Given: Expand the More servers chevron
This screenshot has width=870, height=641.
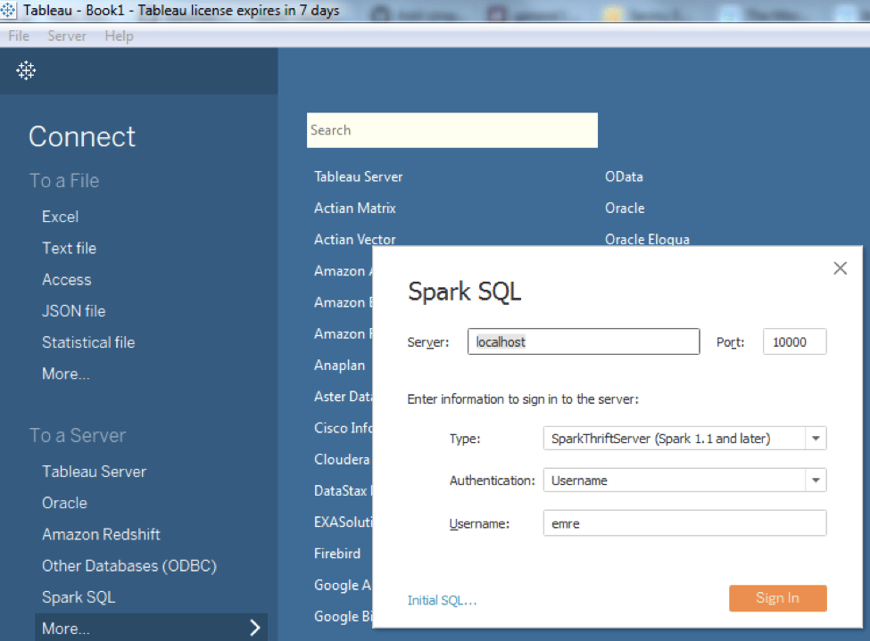Looking at the screenshot, I should [x=255, y=628].
